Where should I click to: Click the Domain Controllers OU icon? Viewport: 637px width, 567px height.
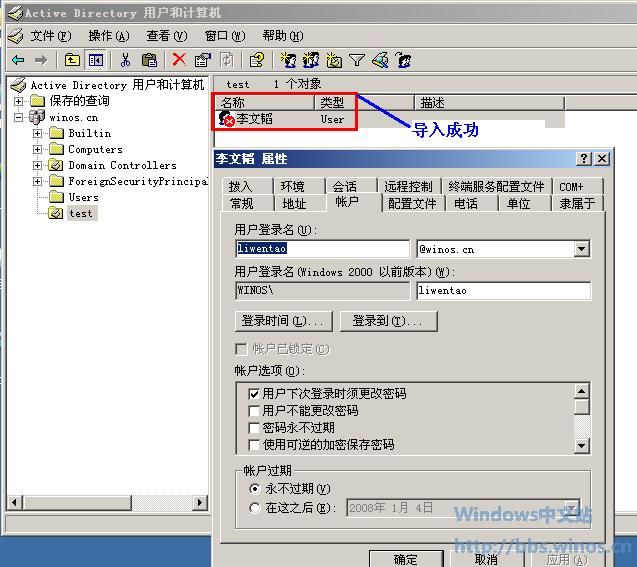56,165
